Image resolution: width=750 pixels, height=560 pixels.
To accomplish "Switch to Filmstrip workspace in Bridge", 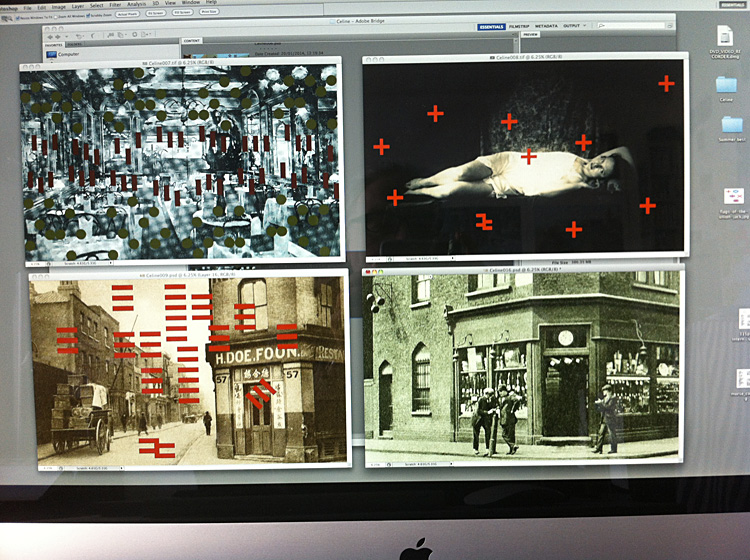I will (518, 26).
